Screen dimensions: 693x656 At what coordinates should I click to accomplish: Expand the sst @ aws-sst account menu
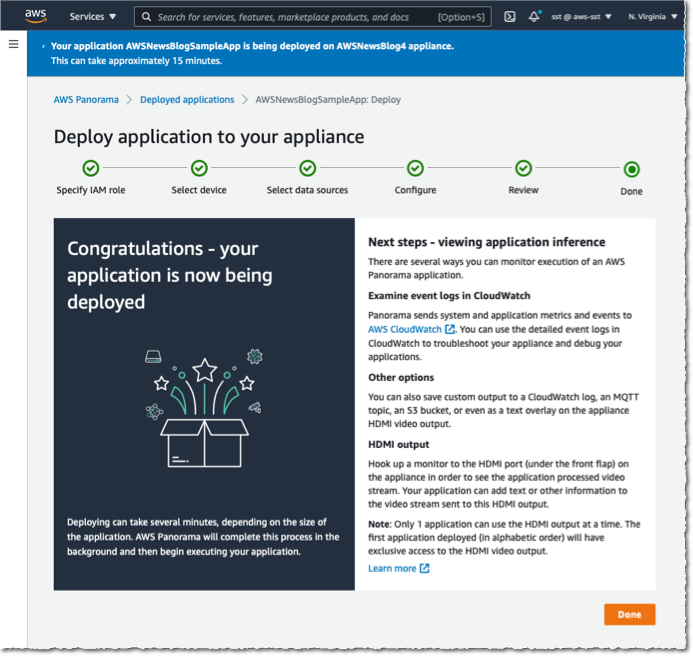pos(581,17)
